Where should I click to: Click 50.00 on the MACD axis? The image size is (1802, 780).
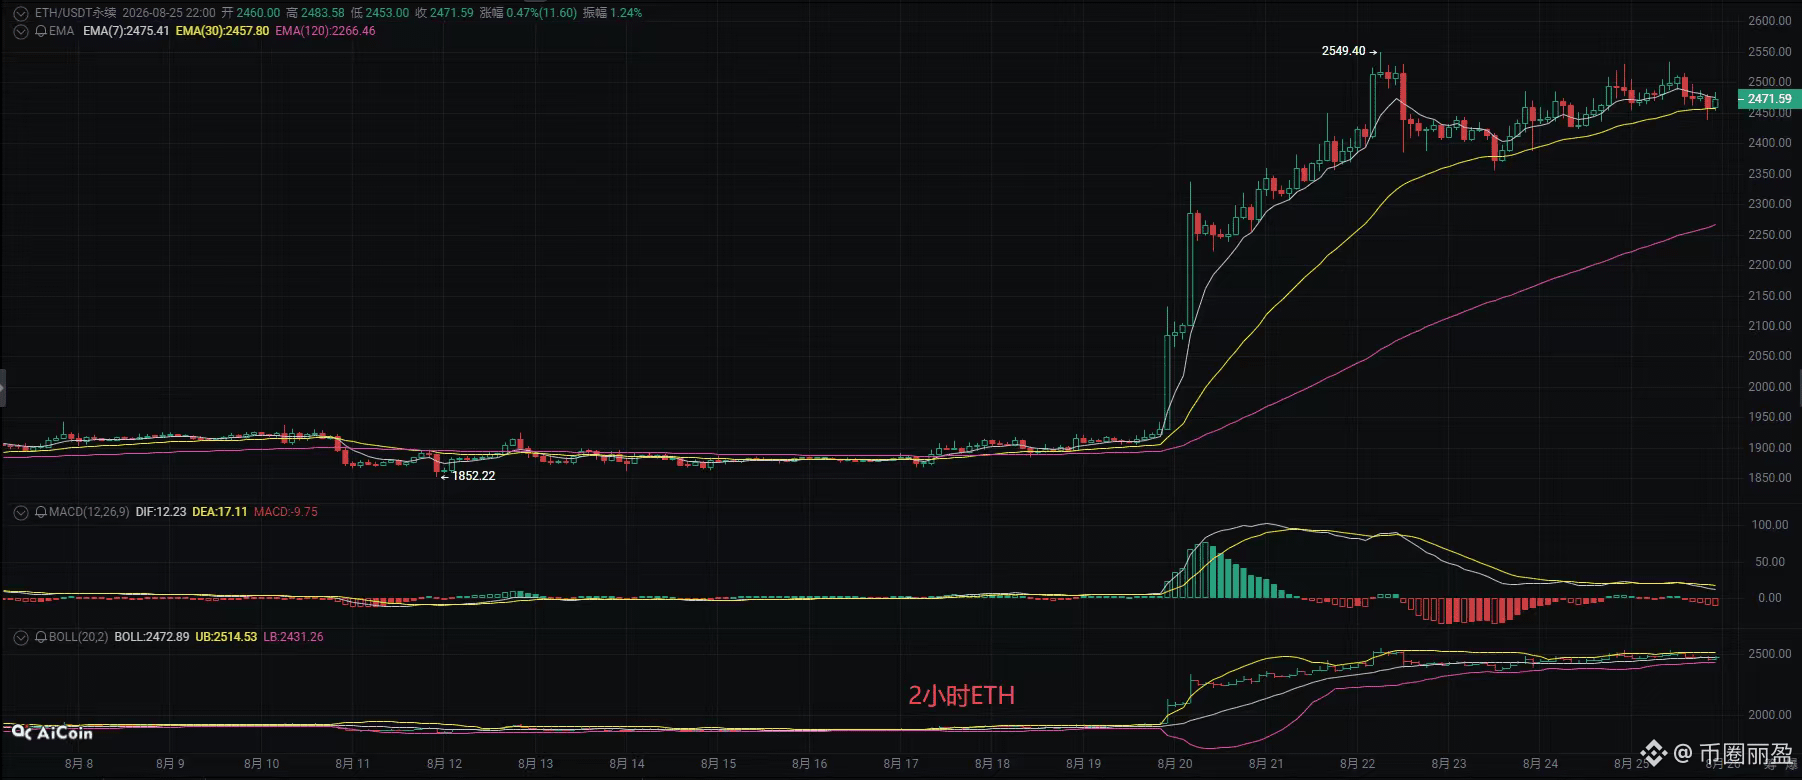pos(1770,562)
